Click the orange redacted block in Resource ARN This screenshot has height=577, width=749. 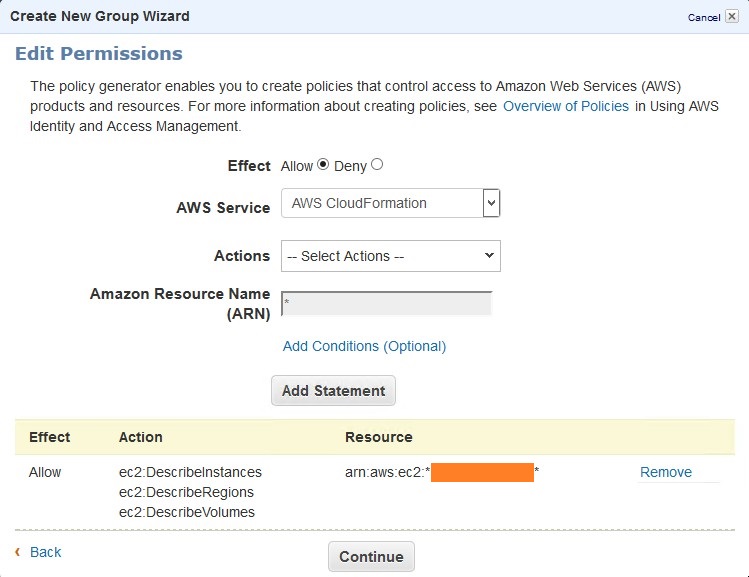coord(482,472)
